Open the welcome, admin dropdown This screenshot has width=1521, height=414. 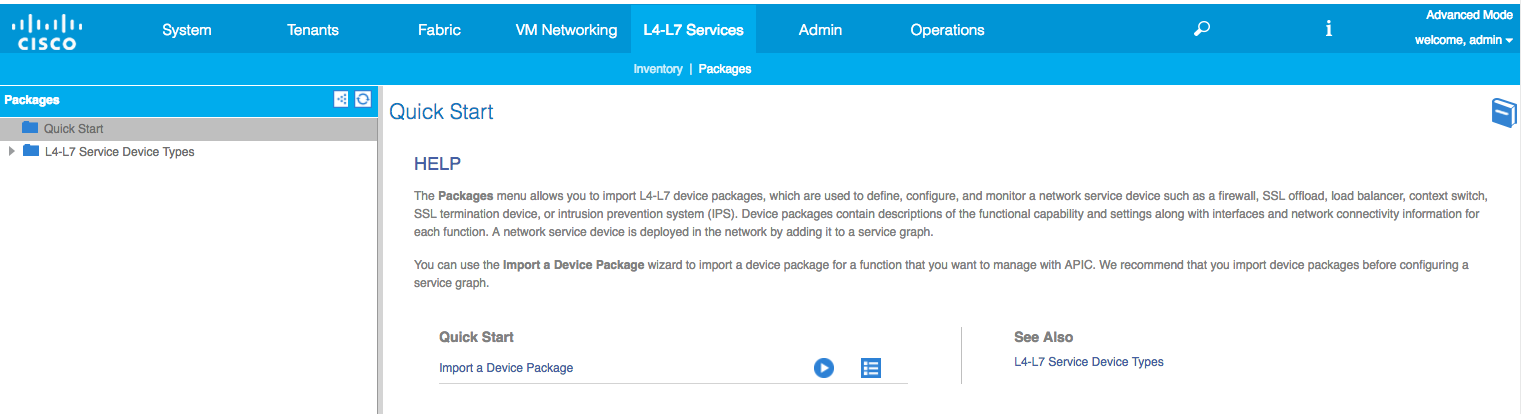[x=1464, y=41]
